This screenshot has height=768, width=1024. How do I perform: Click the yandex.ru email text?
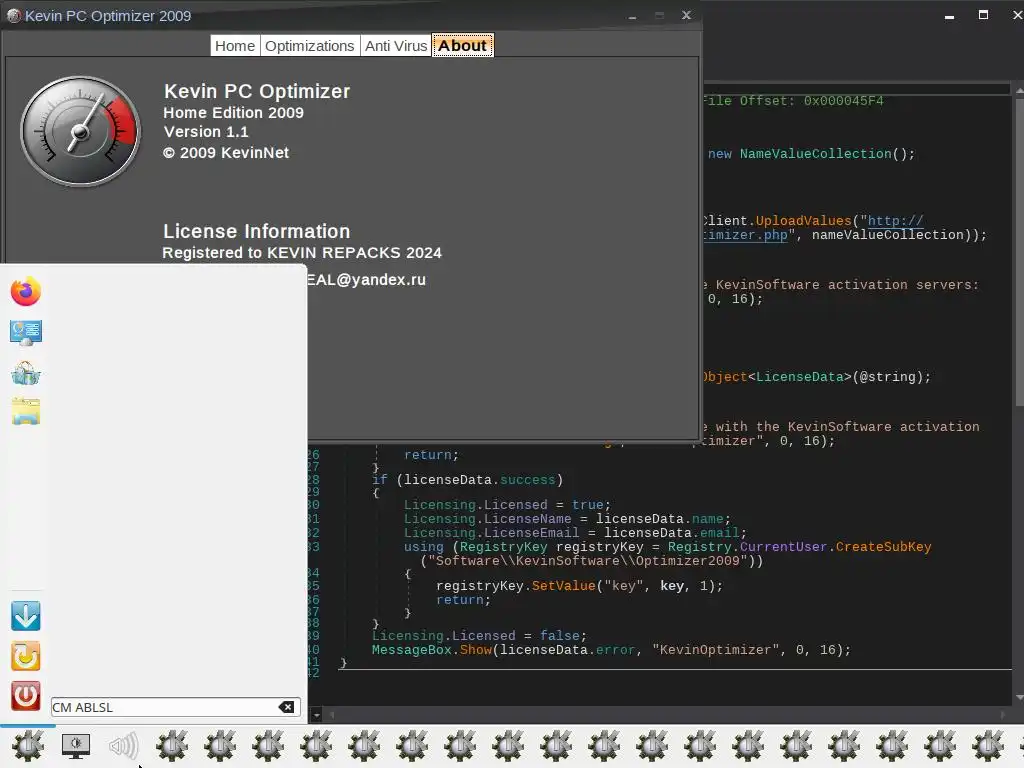(367, 280)
